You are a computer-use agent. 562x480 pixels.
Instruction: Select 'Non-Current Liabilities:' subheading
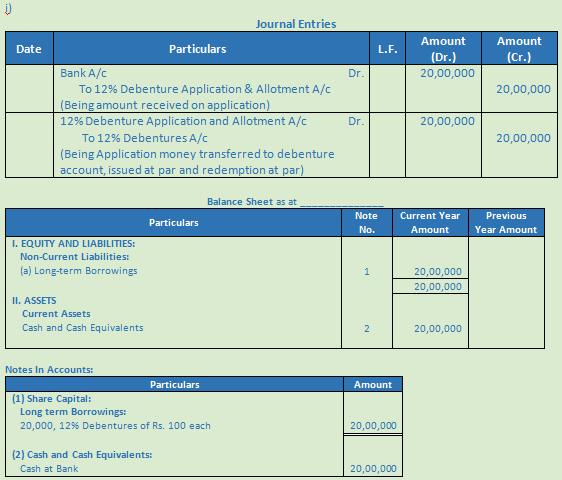click(75, 257)
